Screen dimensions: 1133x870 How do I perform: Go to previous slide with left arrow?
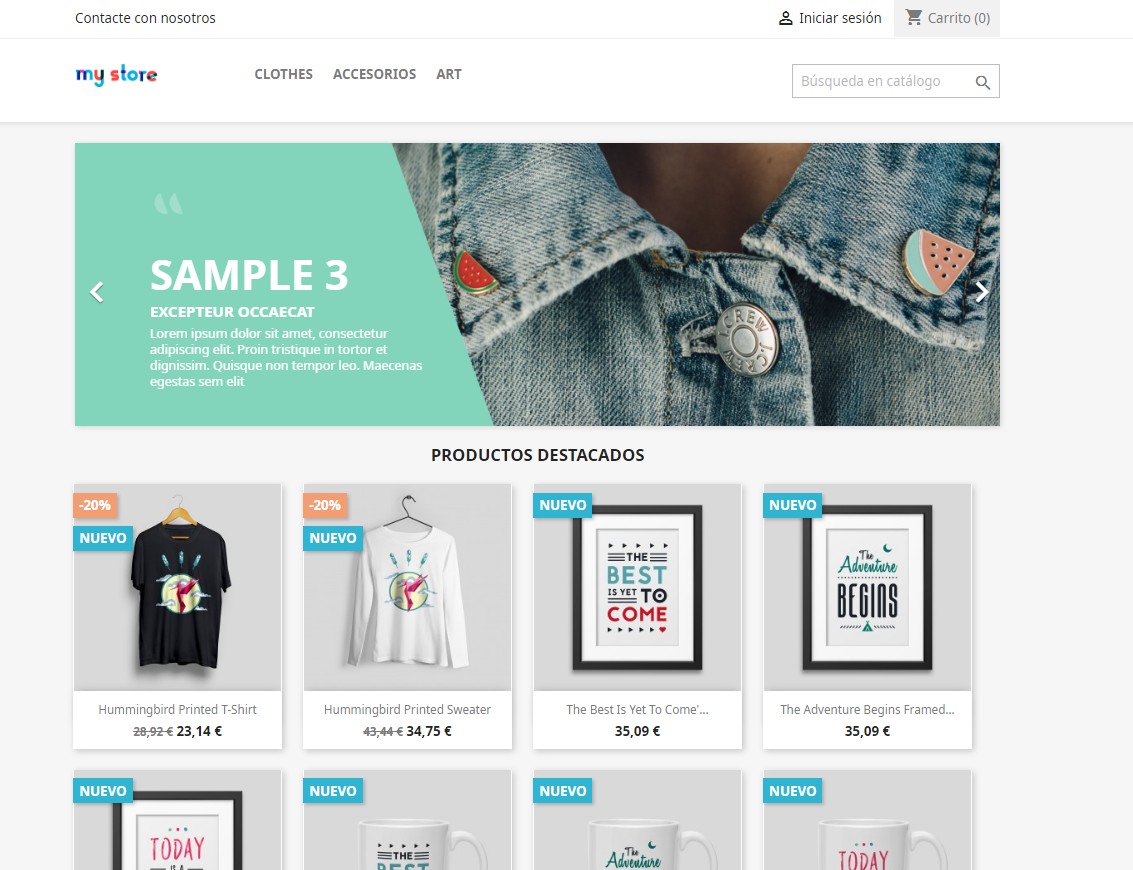pyautogui.click(x=97, y=292)
